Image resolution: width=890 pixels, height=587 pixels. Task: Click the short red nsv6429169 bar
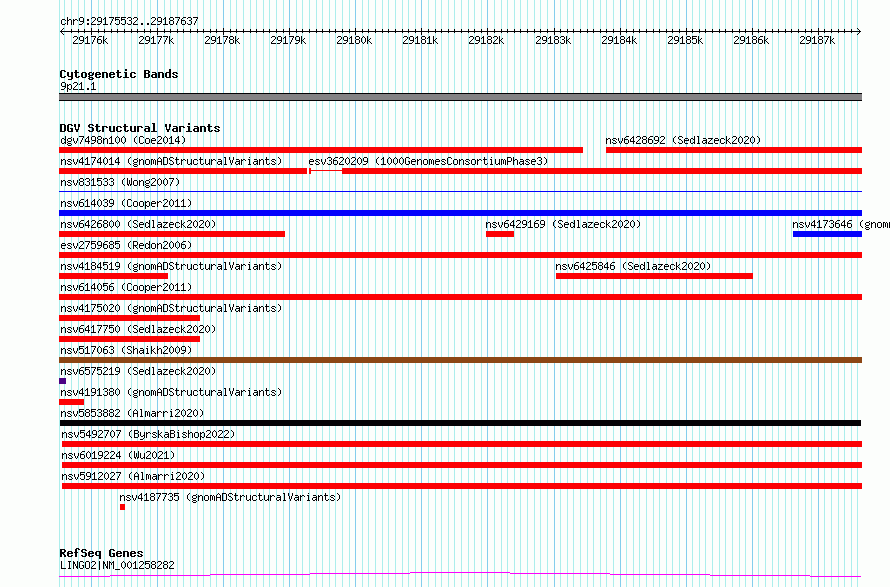(500, 234)
